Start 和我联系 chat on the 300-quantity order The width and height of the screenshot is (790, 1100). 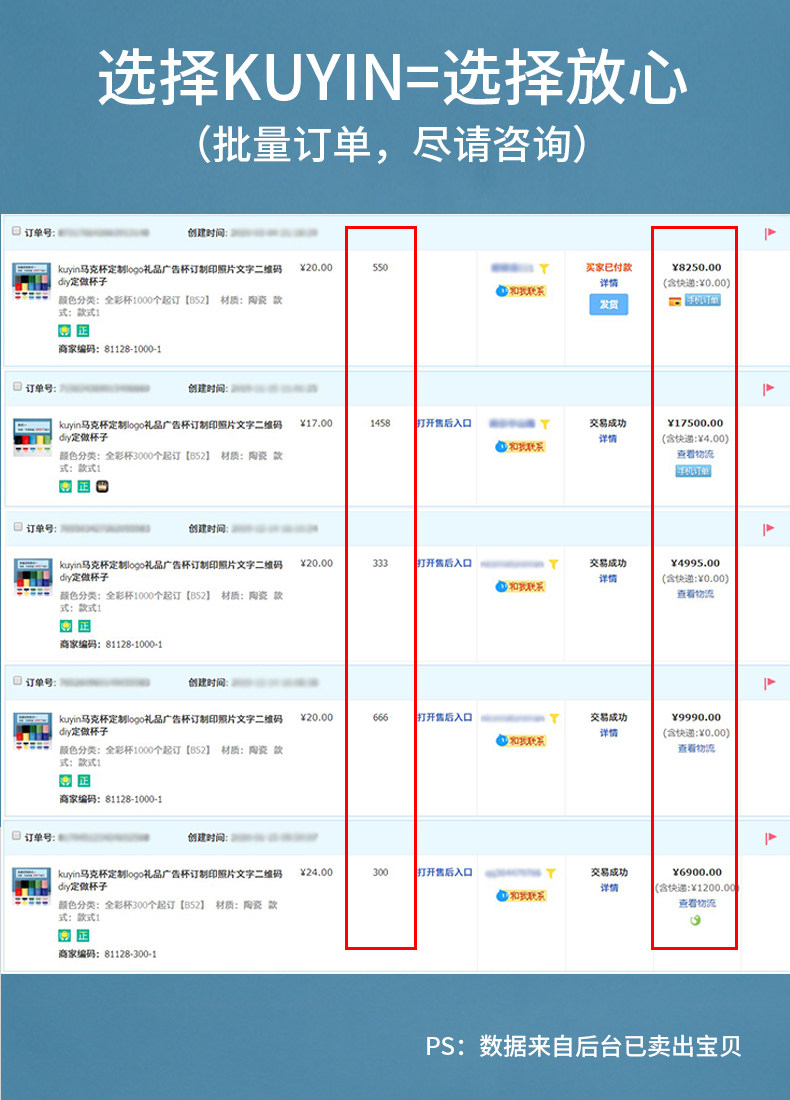[x=521, y=896]
